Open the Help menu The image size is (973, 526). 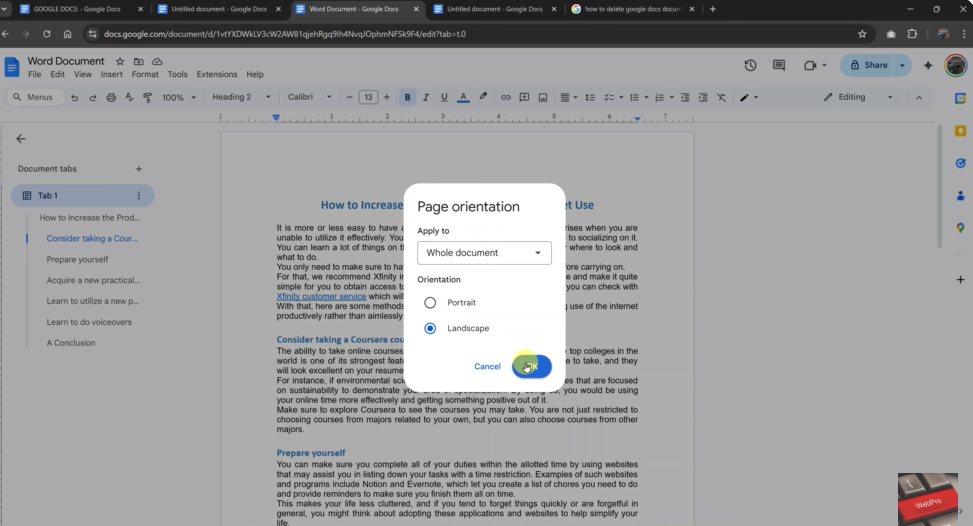point(255,74)
